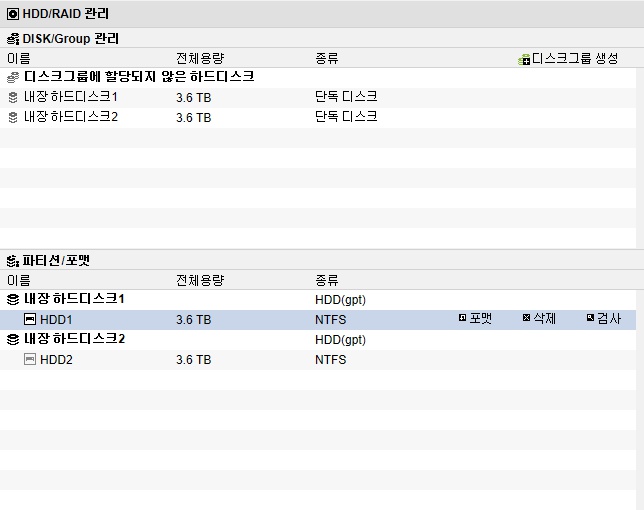Click the 전체용량 column header in the partition table
The height and width of the screenshot is (510, 644).
(x=200, y=280)
